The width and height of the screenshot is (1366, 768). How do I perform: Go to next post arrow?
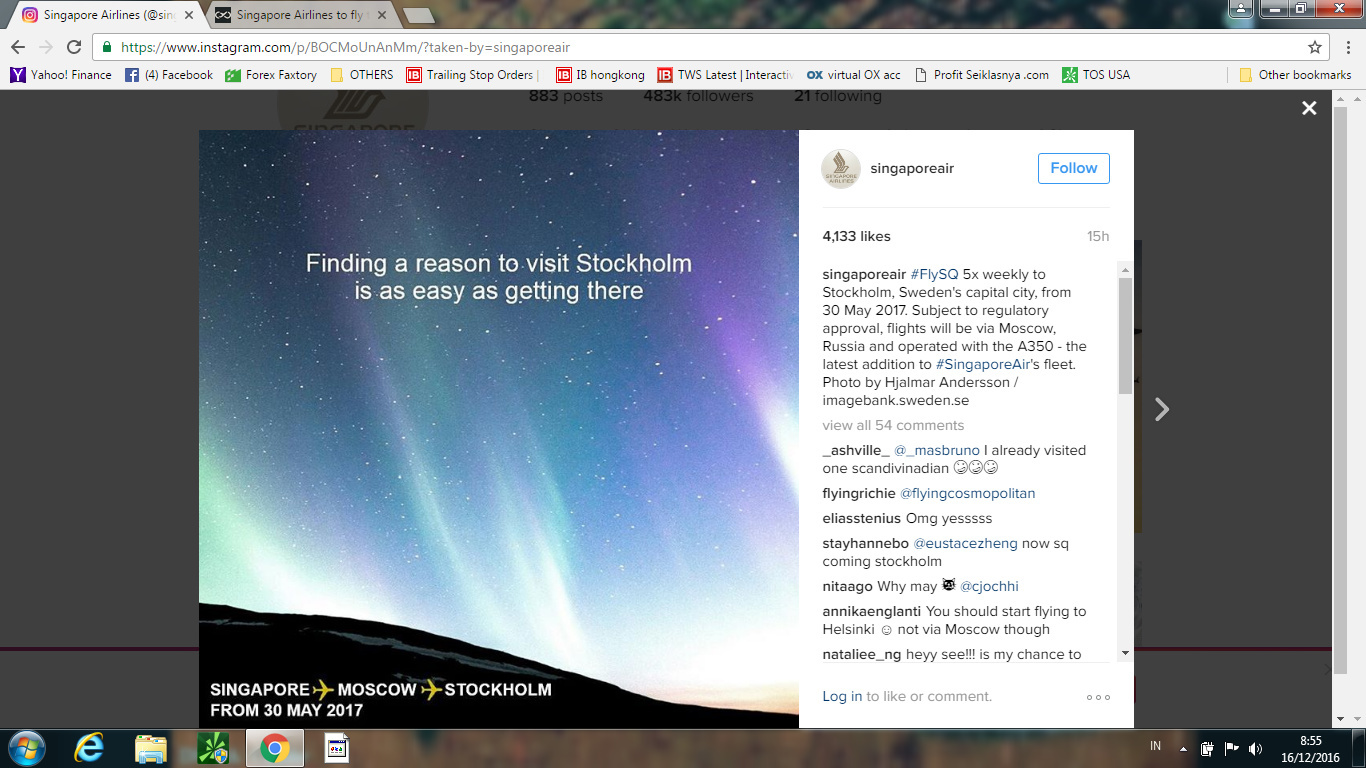[1162, 409]
